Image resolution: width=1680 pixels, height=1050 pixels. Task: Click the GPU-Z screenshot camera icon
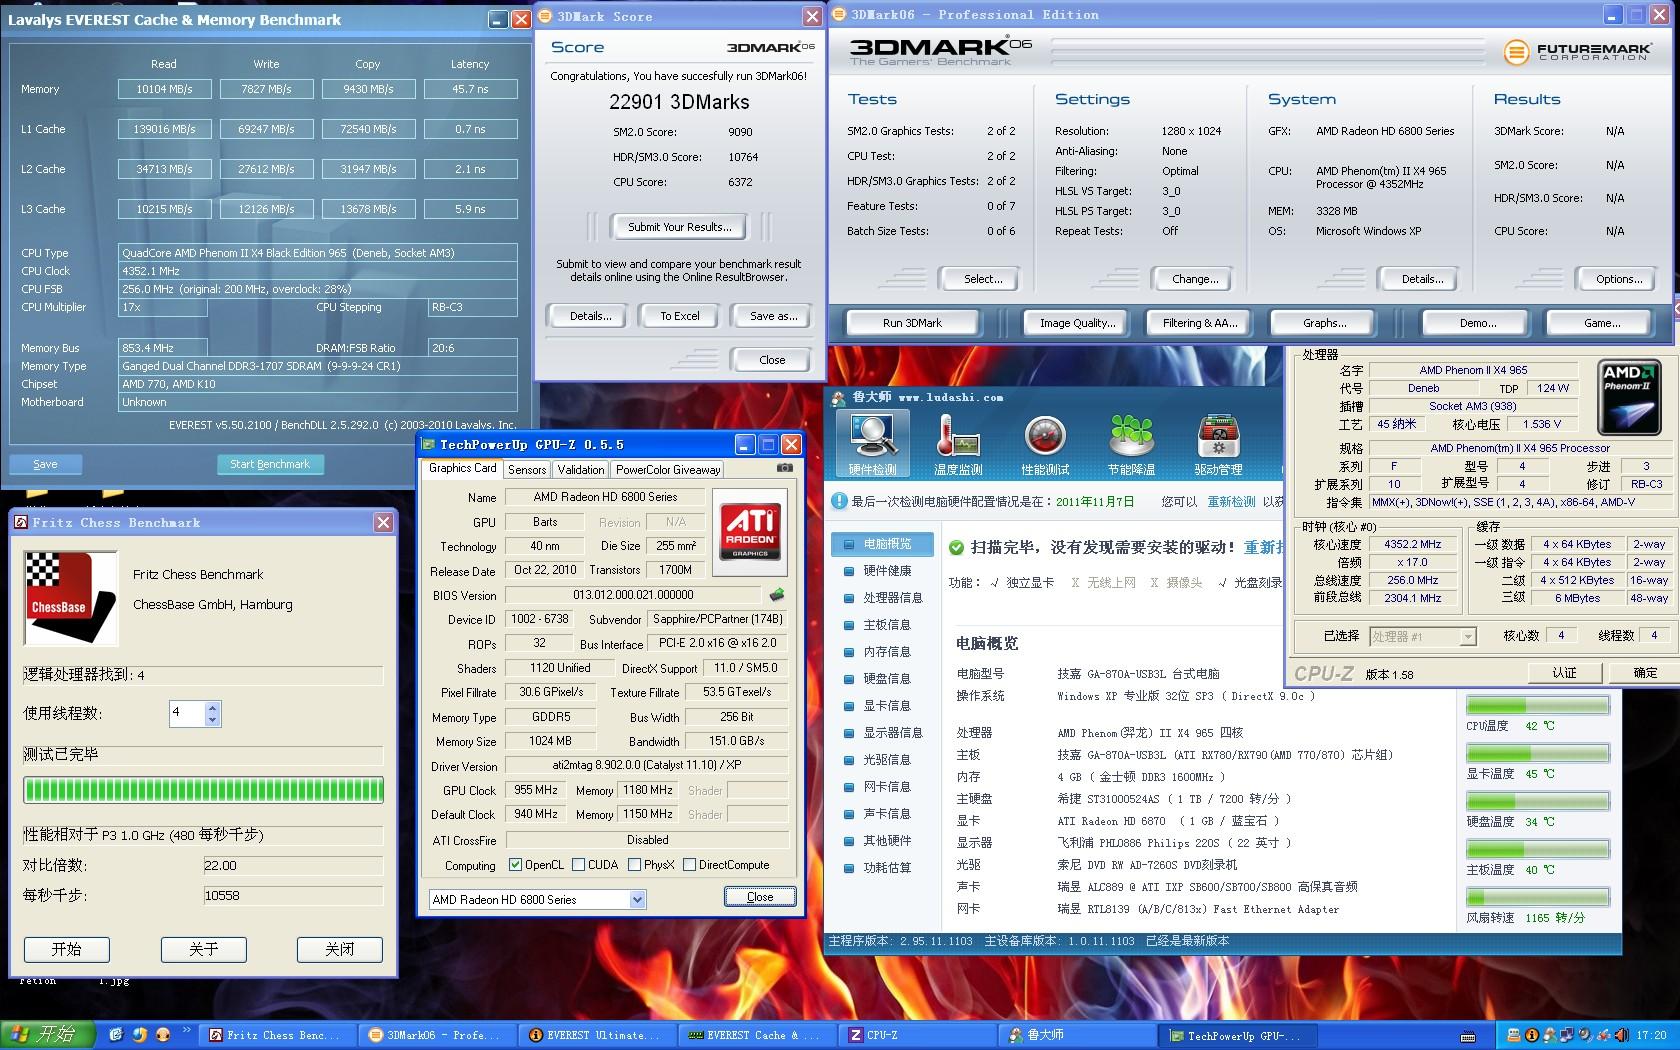pyautogui.click(x=785, y=468)
